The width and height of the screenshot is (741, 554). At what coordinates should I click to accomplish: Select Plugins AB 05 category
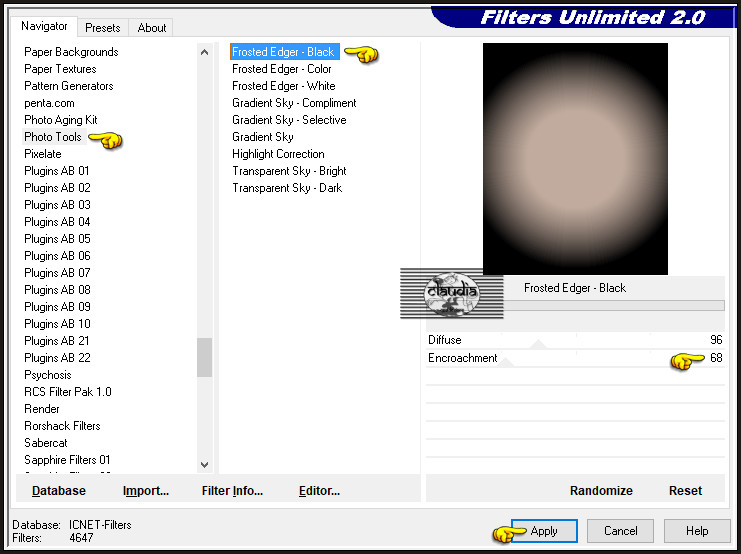[57, 239]
